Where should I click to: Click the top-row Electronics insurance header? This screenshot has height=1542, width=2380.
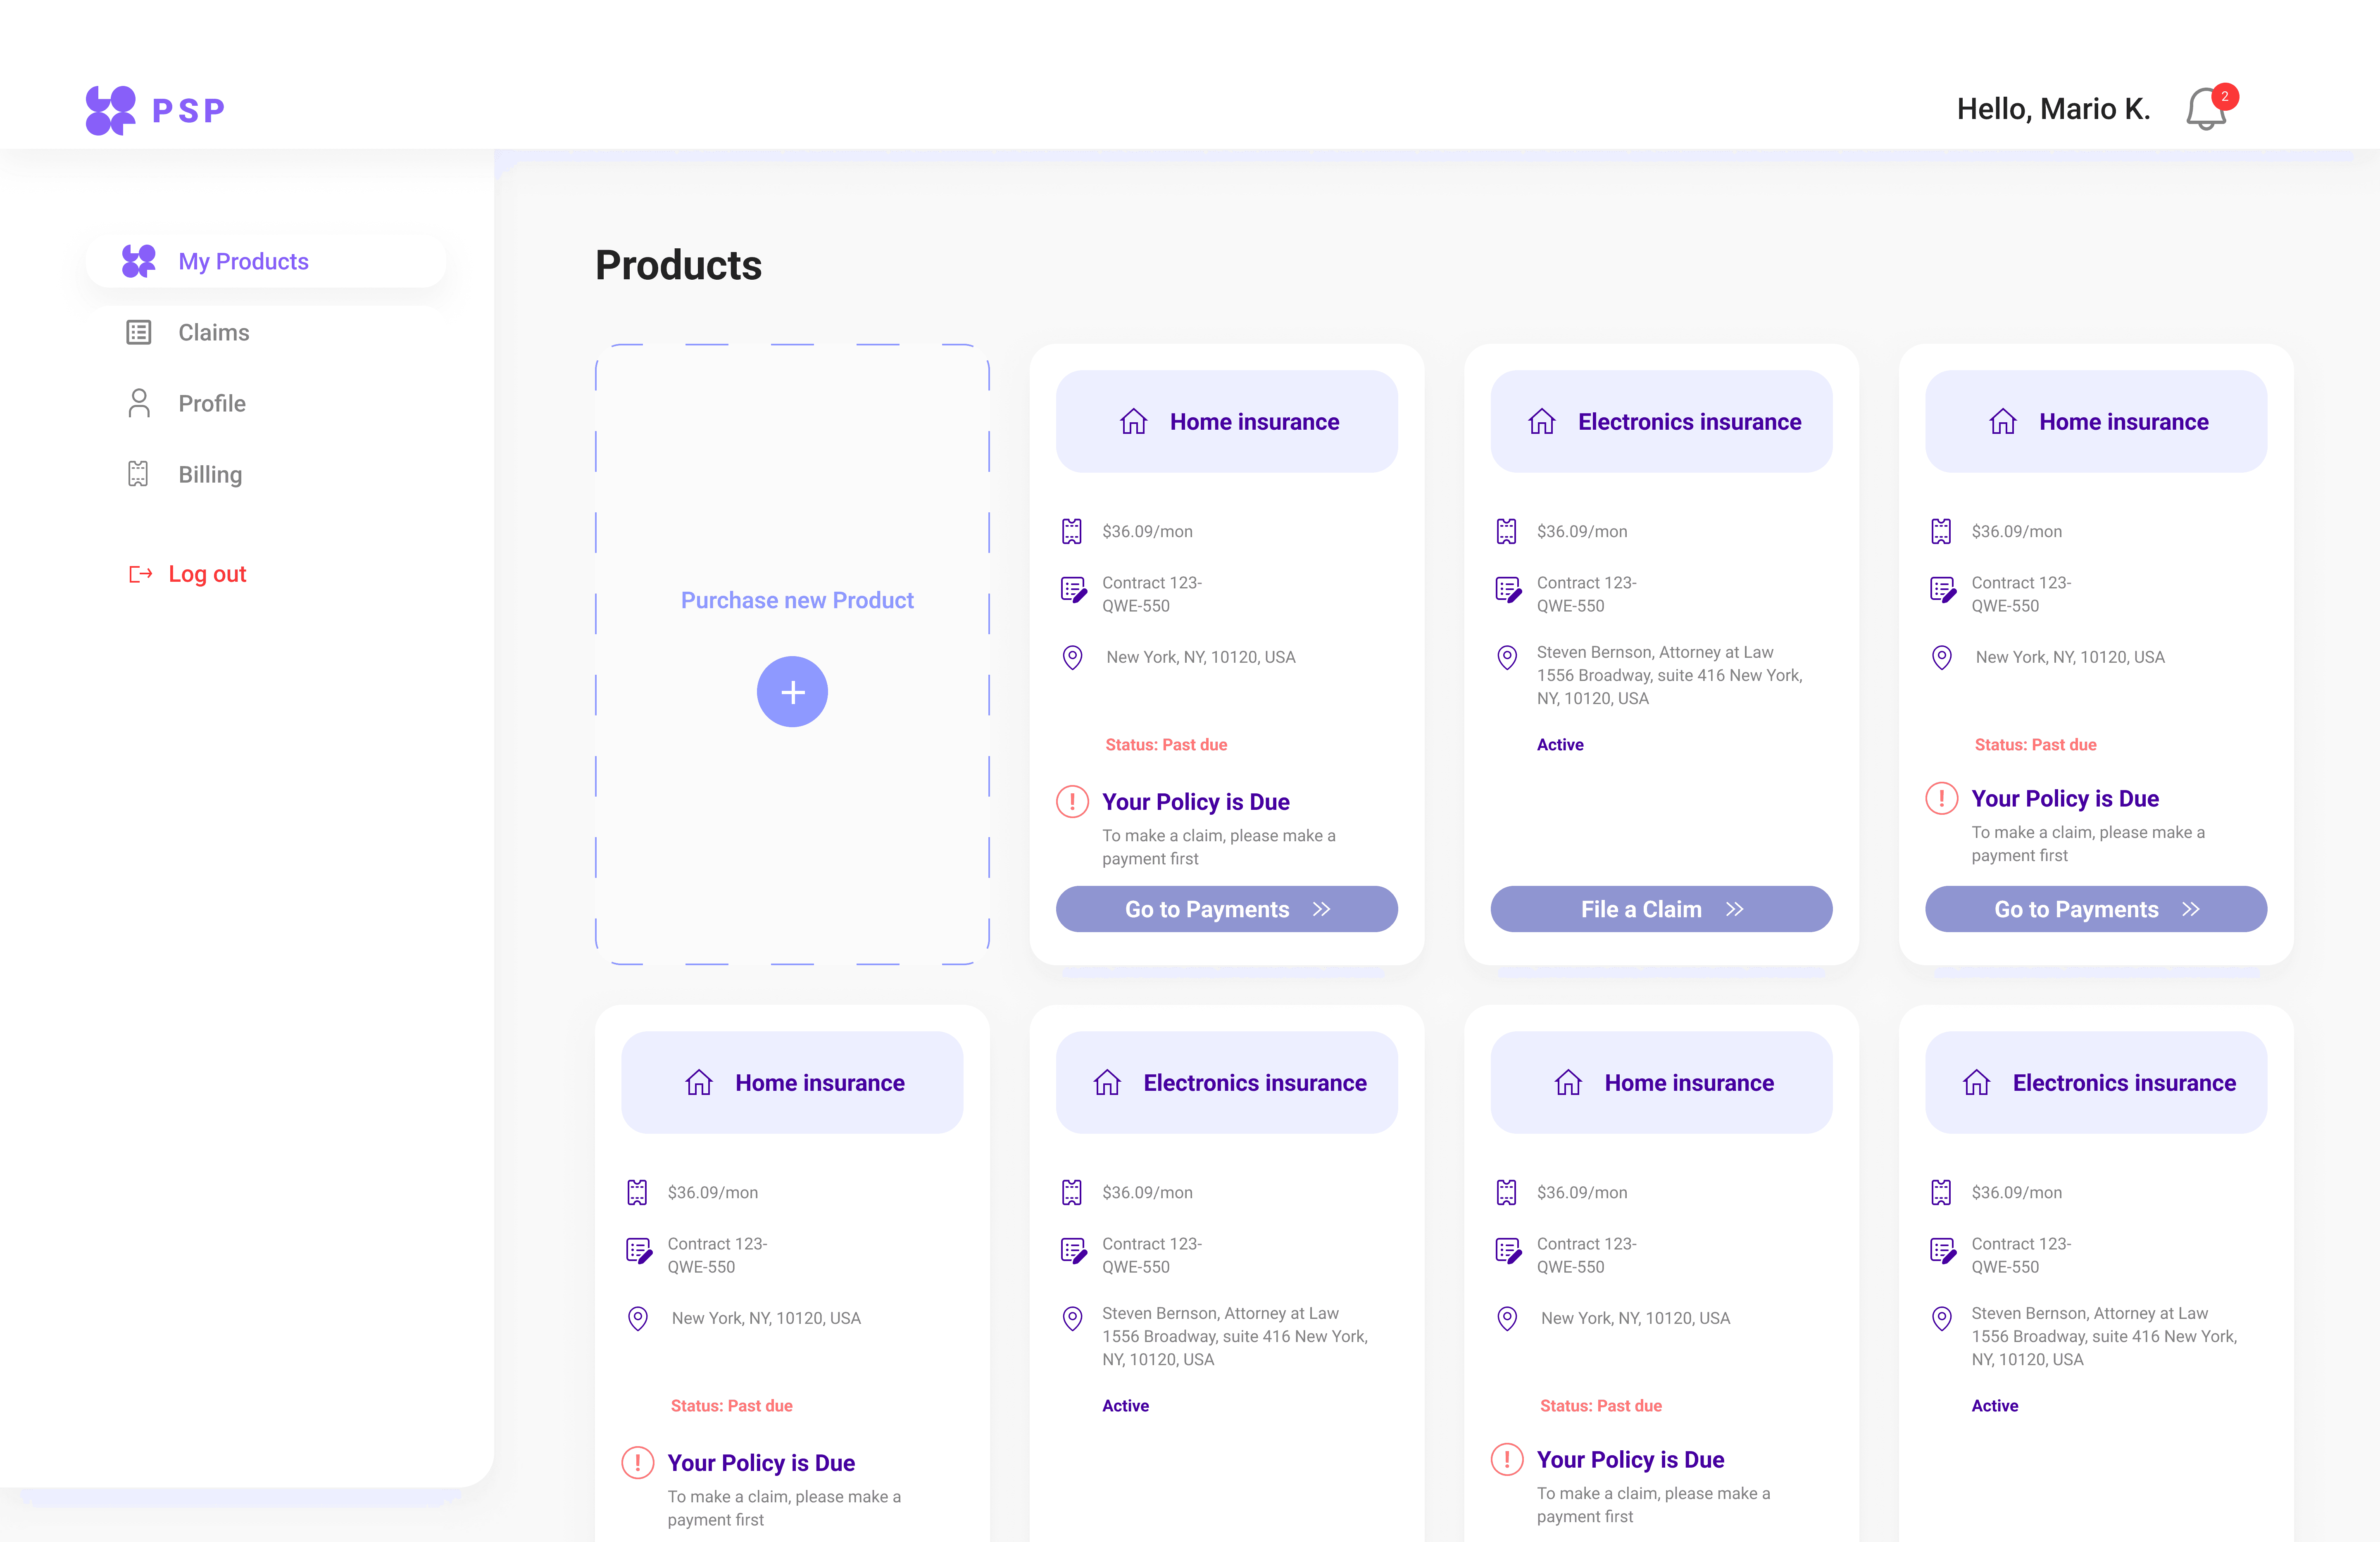click(1661, 421)
